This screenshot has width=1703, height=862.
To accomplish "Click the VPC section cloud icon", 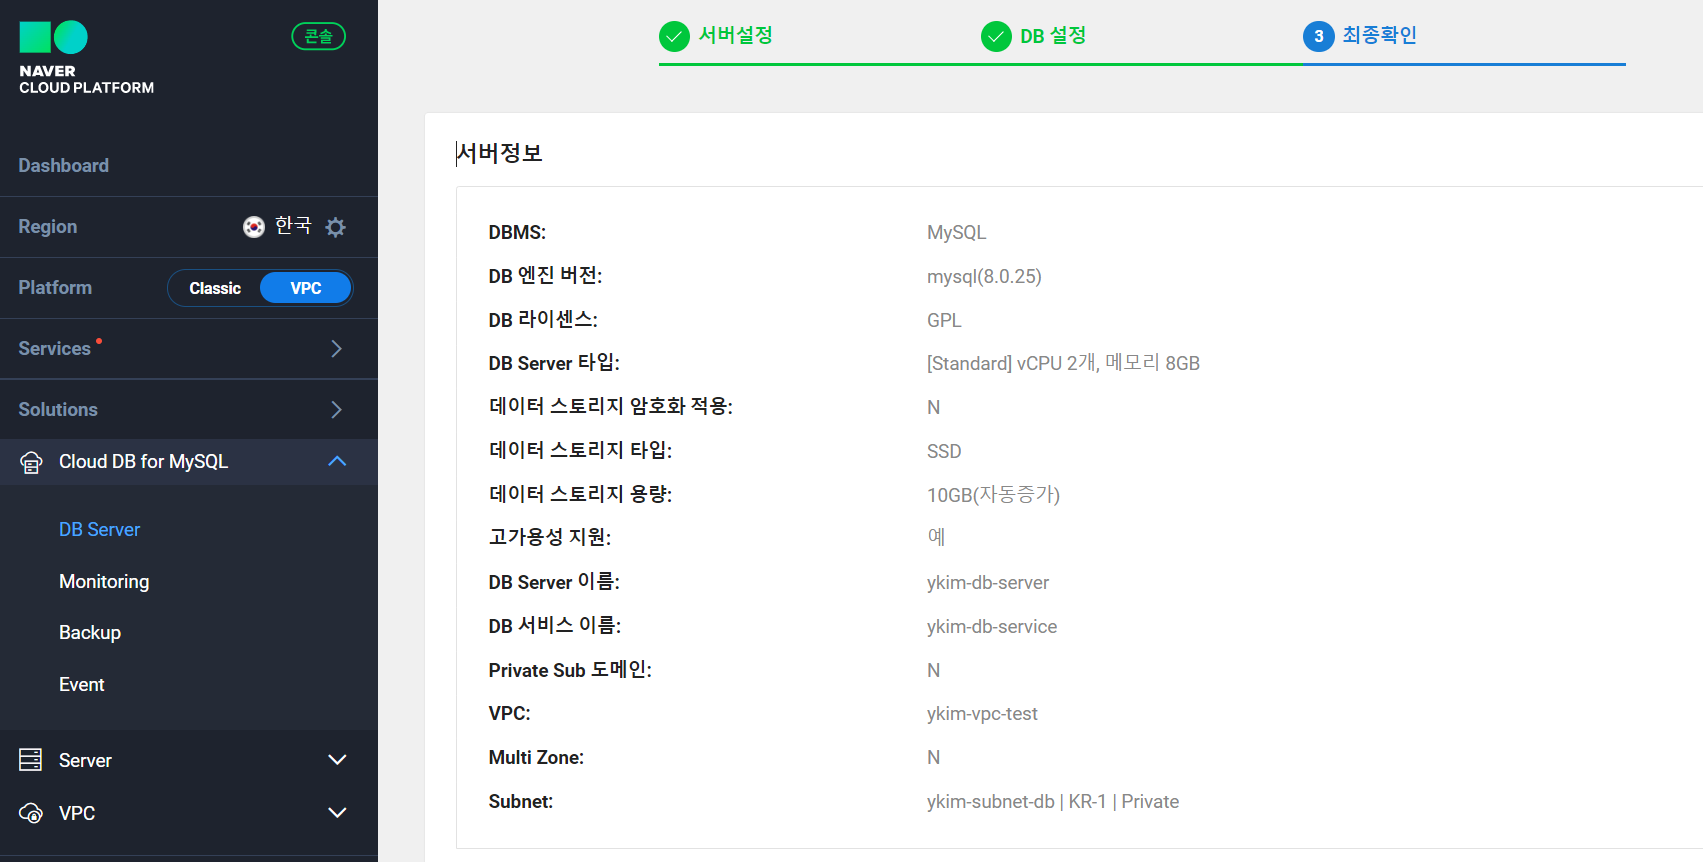I will (31, 813).
